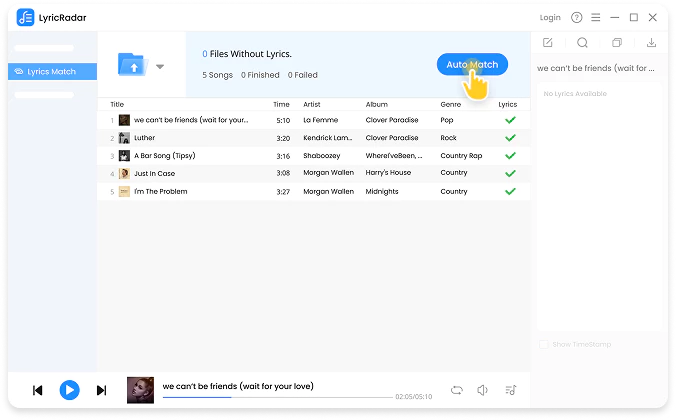The image size is (676, 420).
Task: Sort by the Album column header
Action: [376, 104]
